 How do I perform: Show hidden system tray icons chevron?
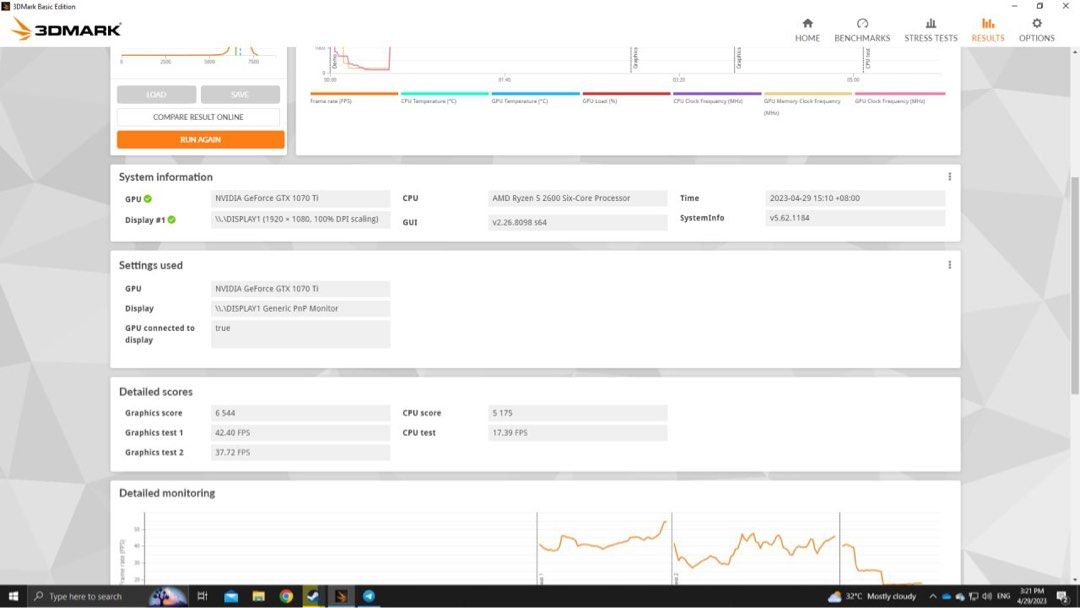coord(931,596)
